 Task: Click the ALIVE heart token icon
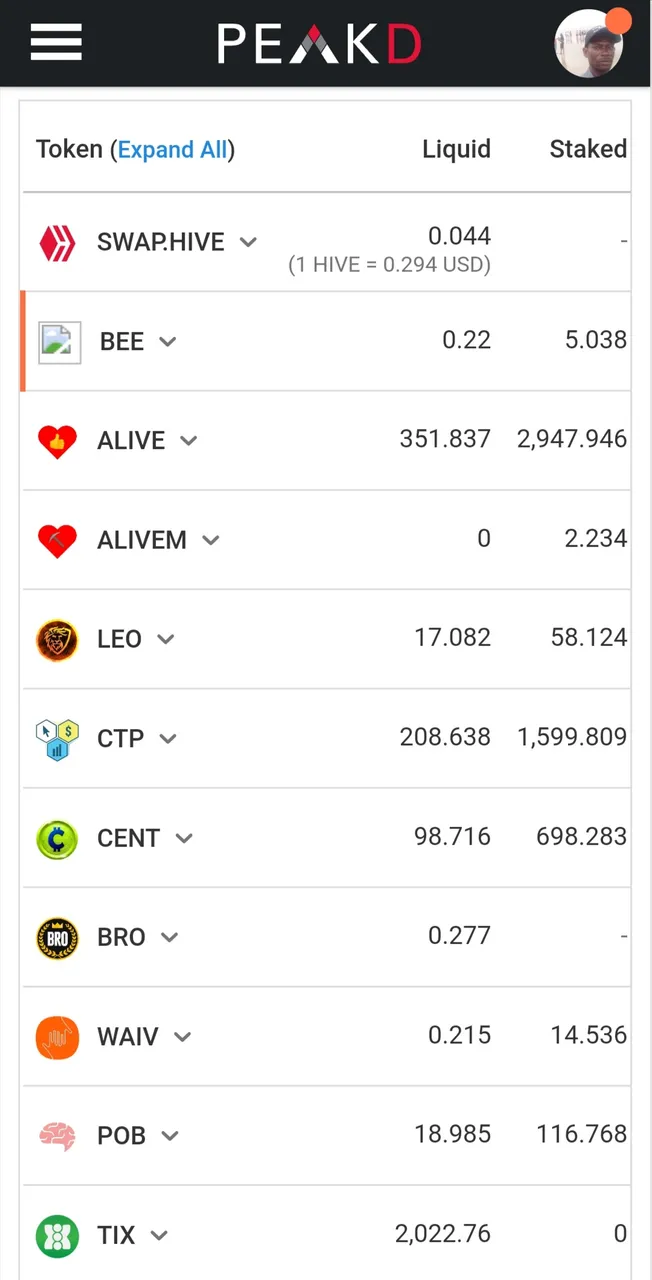coord(57,441)
